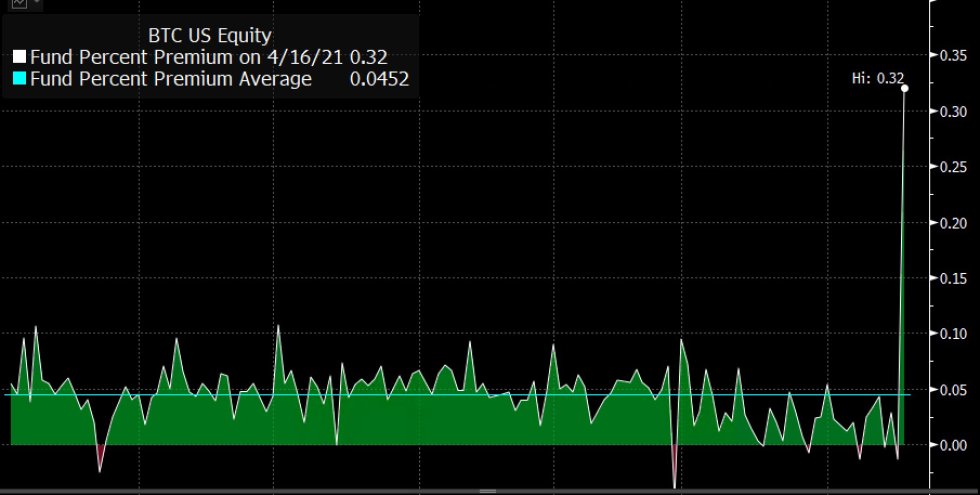Viewport: 980px width, 495px height.
Task: Click the Fund Percent Premium on 4/16/21 label
Action: coord(187,58)
